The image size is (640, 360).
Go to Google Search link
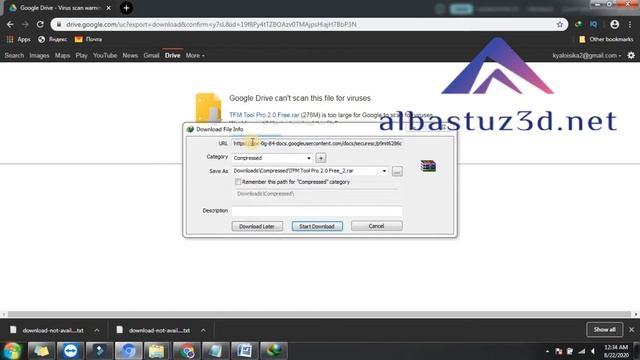click(14, 55)
